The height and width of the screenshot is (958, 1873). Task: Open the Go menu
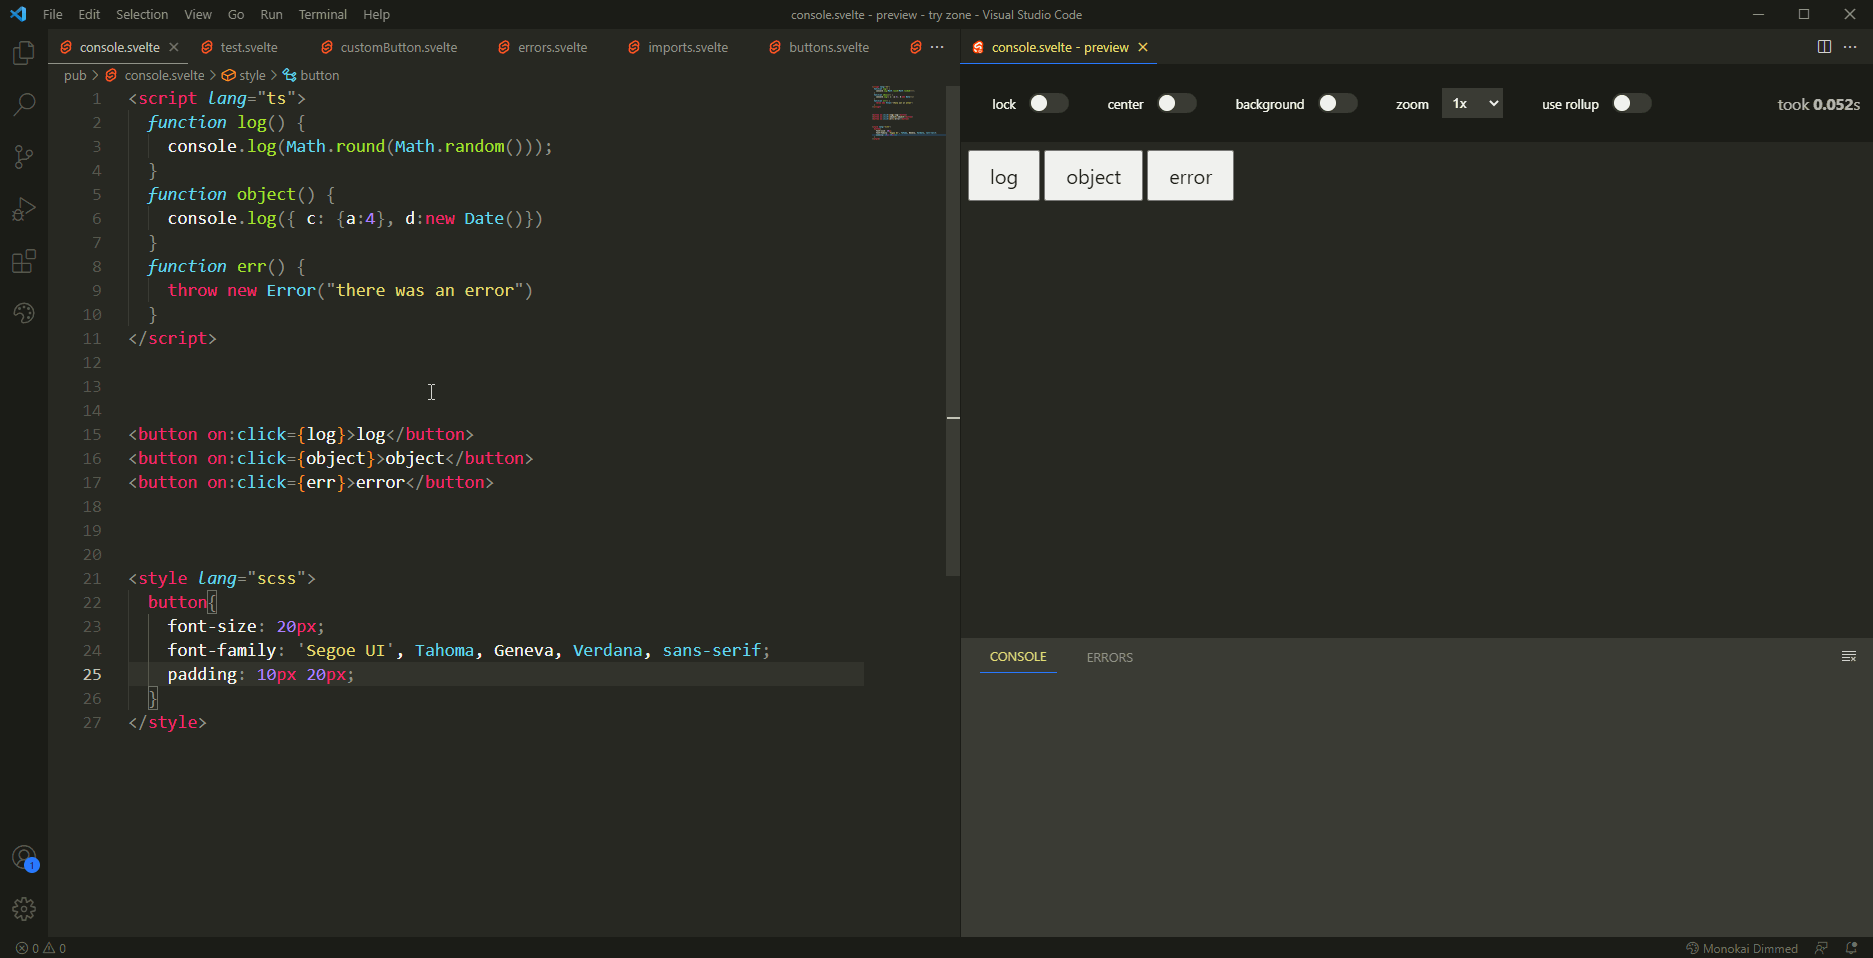(236, 14)
